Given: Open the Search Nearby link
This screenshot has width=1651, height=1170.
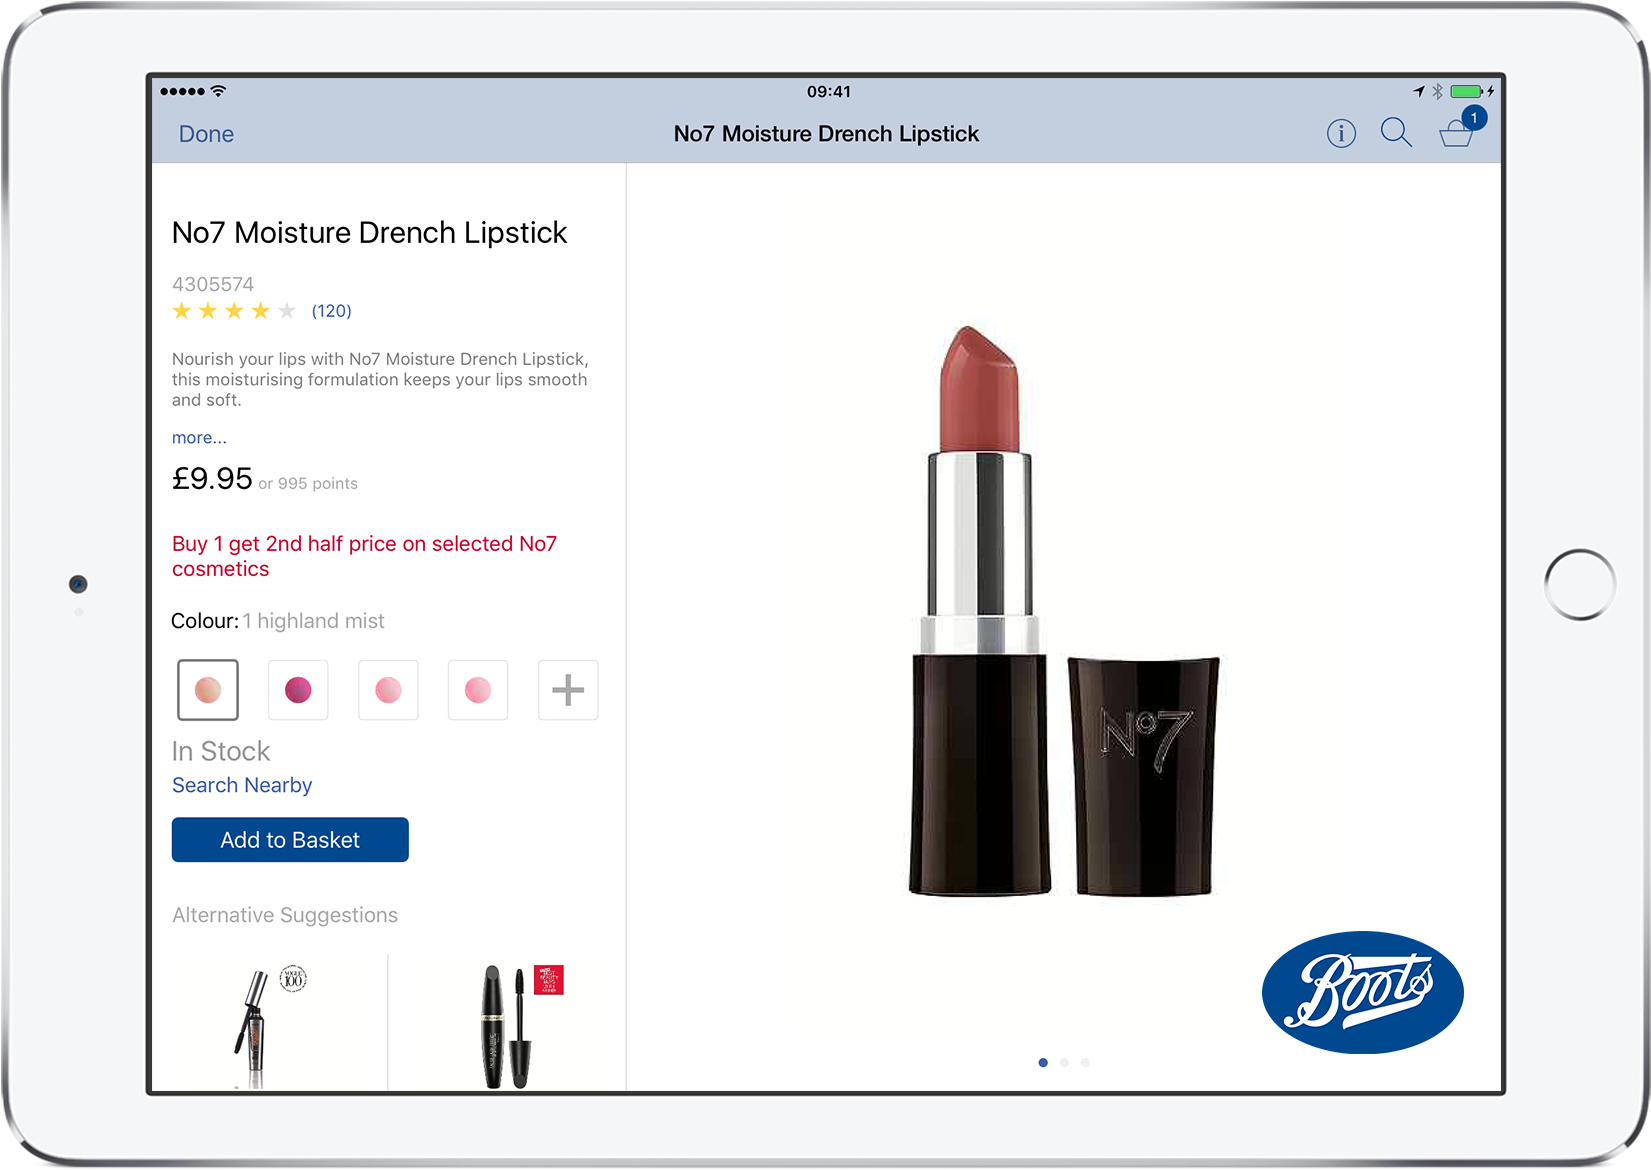Looking at the screenshot, I should pos(242,785).
